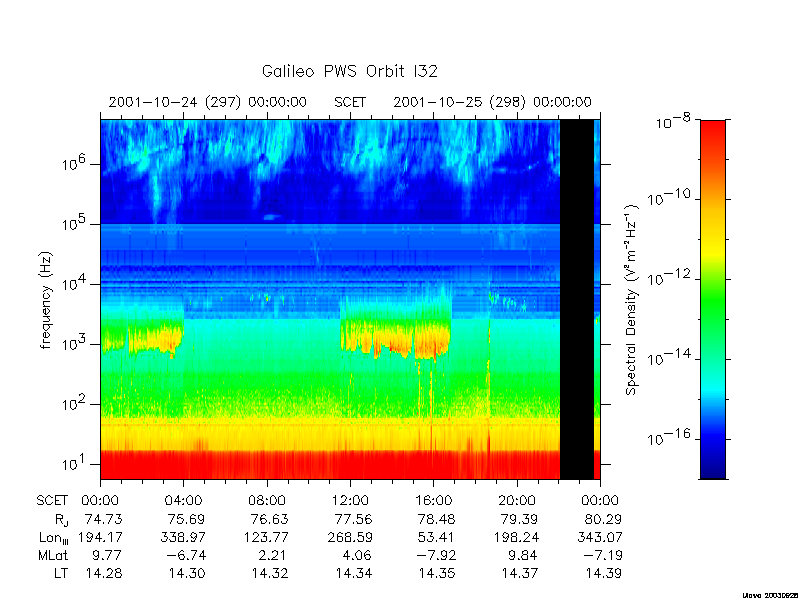
Task: Click local time value 14.32
Action: tap(270, 573)
